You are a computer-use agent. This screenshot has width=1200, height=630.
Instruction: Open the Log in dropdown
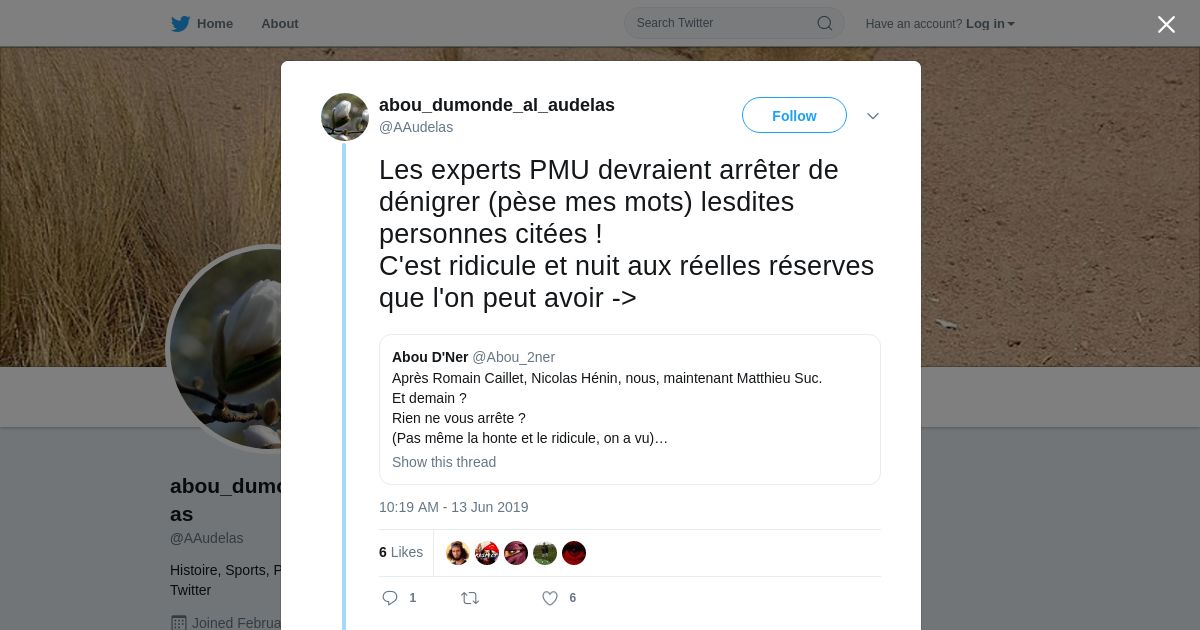(x=990, y=24)
